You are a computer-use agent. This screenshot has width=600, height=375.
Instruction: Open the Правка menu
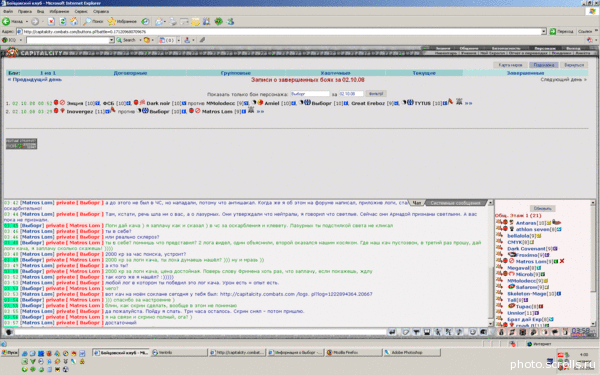(24, 11)
